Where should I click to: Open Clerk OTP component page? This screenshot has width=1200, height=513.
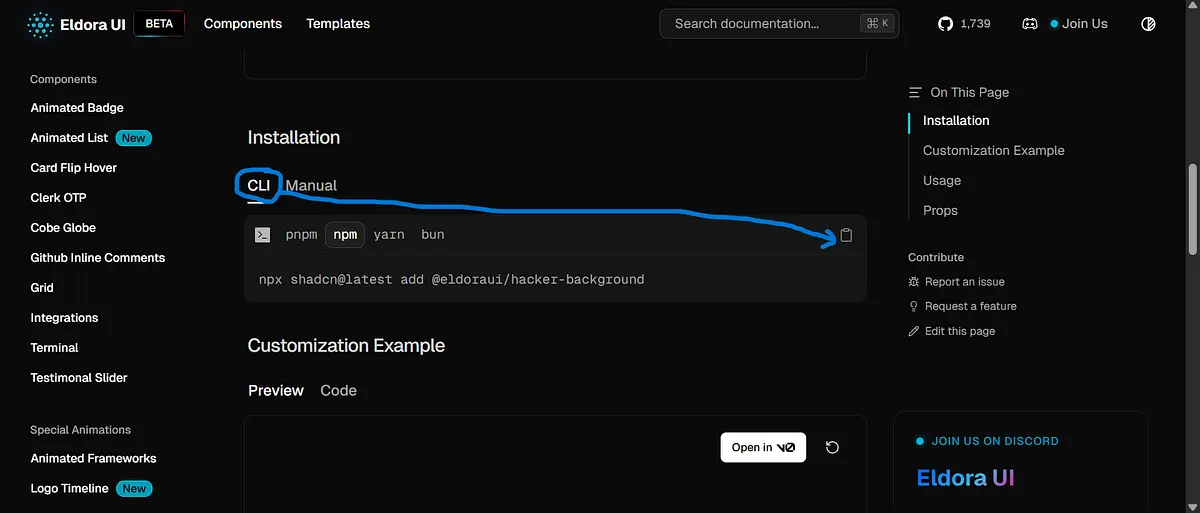click(x=58, y=198)
